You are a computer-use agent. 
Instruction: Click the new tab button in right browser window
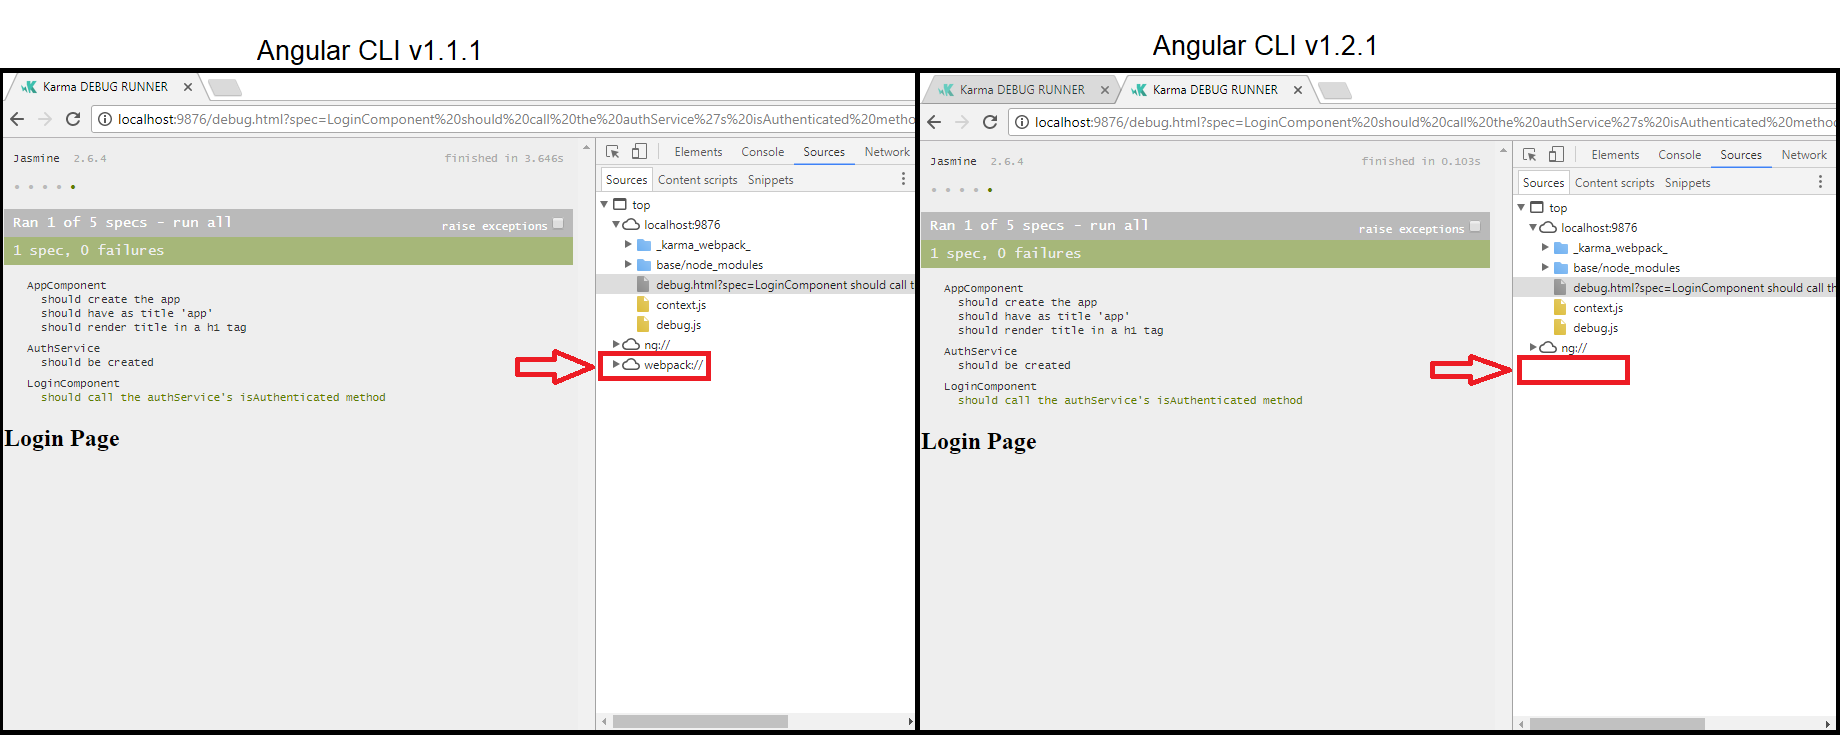click(1335, 91)
